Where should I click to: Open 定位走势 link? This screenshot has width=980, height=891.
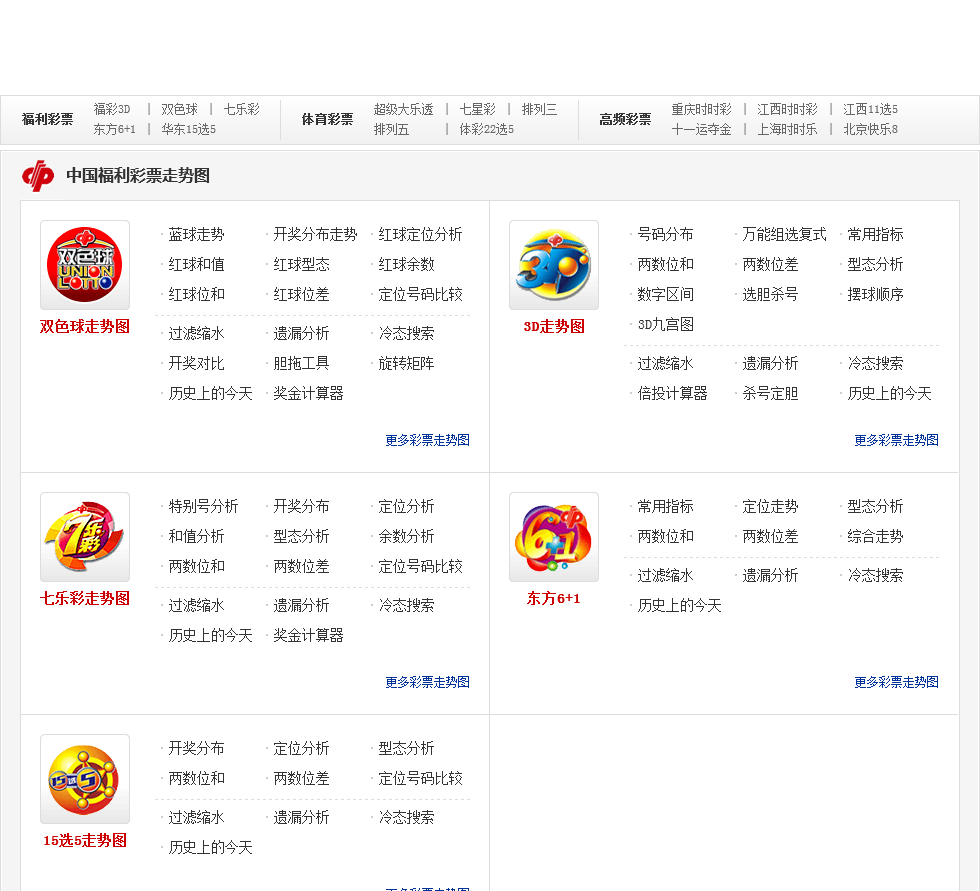pos(770,506)
